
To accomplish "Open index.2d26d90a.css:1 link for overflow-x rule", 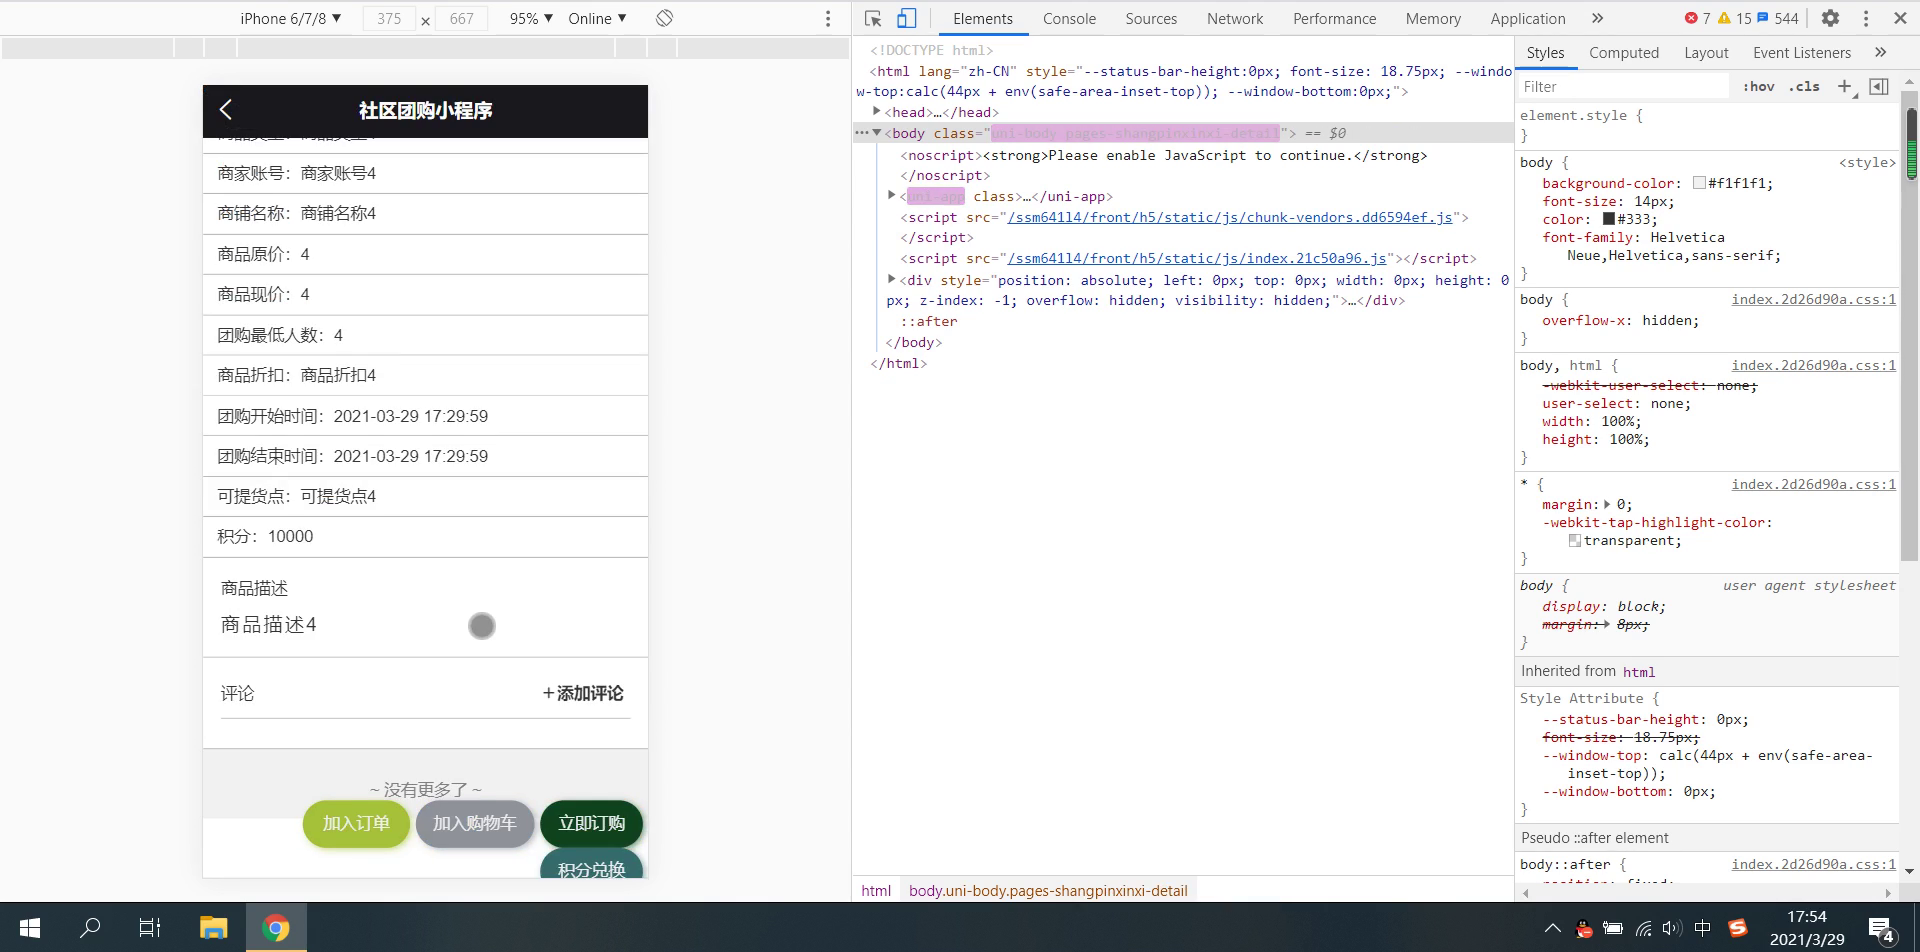I will point(1813,299).
